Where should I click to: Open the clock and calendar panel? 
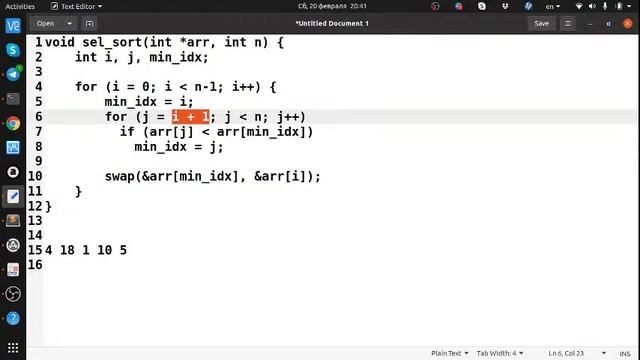pyautogui.click(x=332, y=6)
